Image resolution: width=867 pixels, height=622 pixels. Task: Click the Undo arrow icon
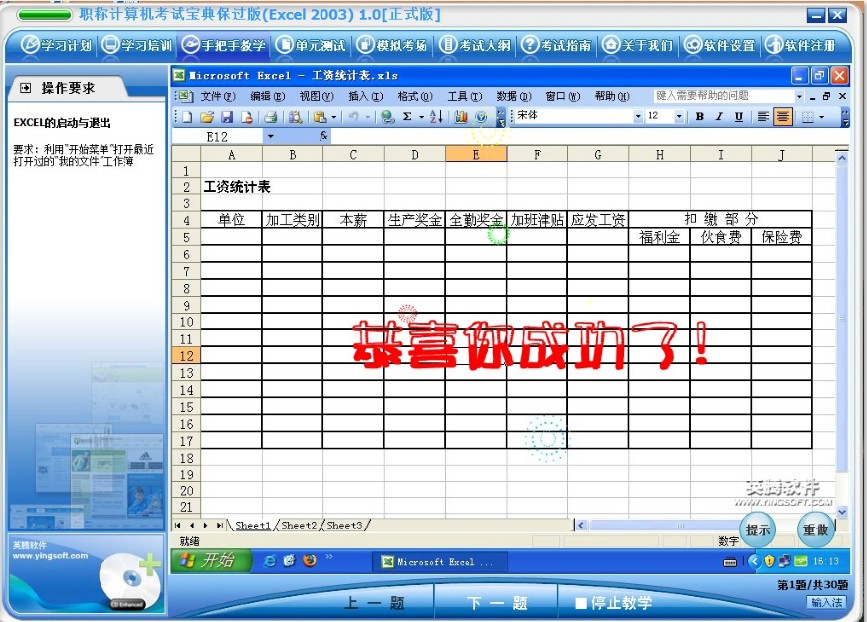coord(353,117)
